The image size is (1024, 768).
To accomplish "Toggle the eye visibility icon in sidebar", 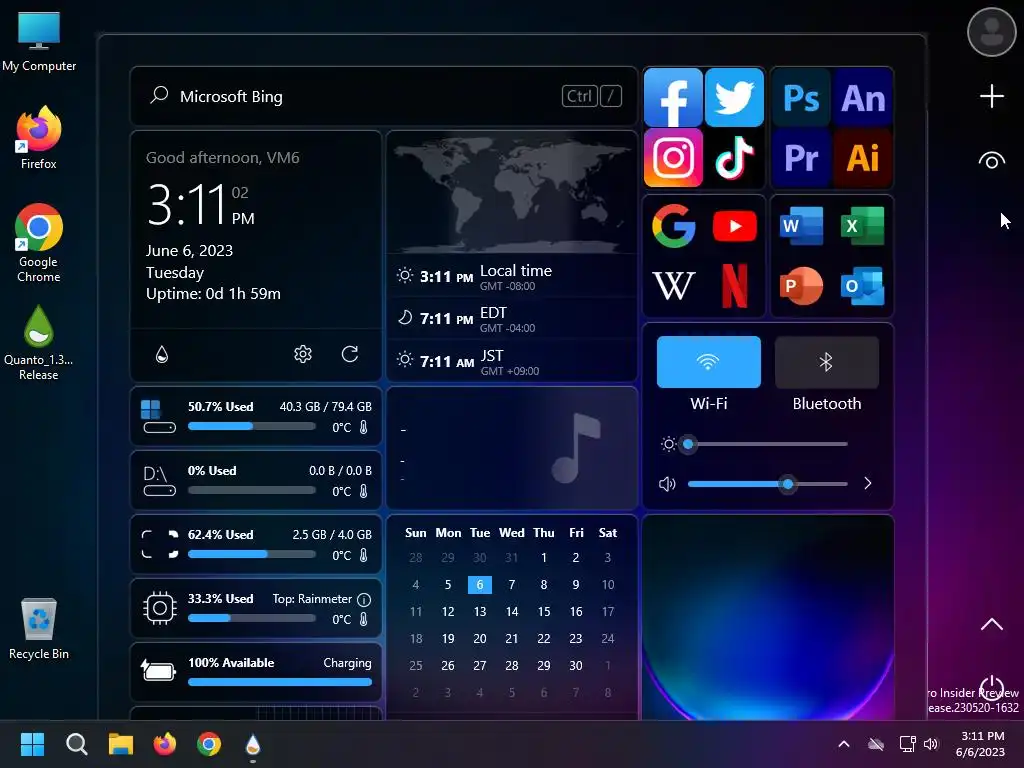I will [x=991, y=161].
